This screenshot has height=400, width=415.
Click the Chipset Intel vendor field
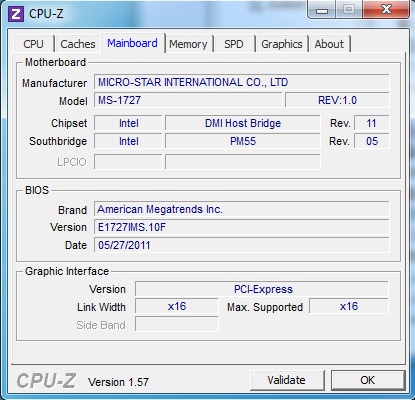click(128, 123)
